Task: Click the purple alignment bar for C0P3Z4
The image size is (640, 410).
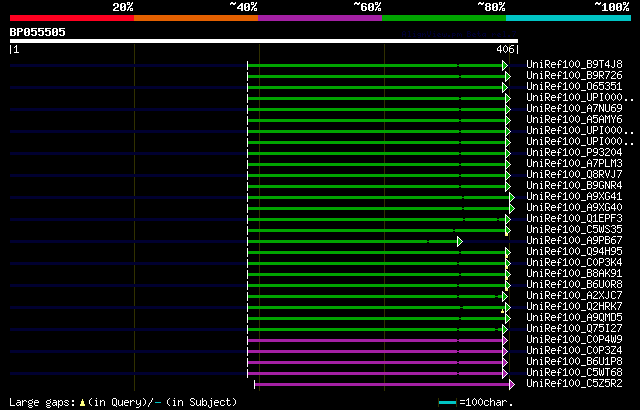Action: [375, 351]
